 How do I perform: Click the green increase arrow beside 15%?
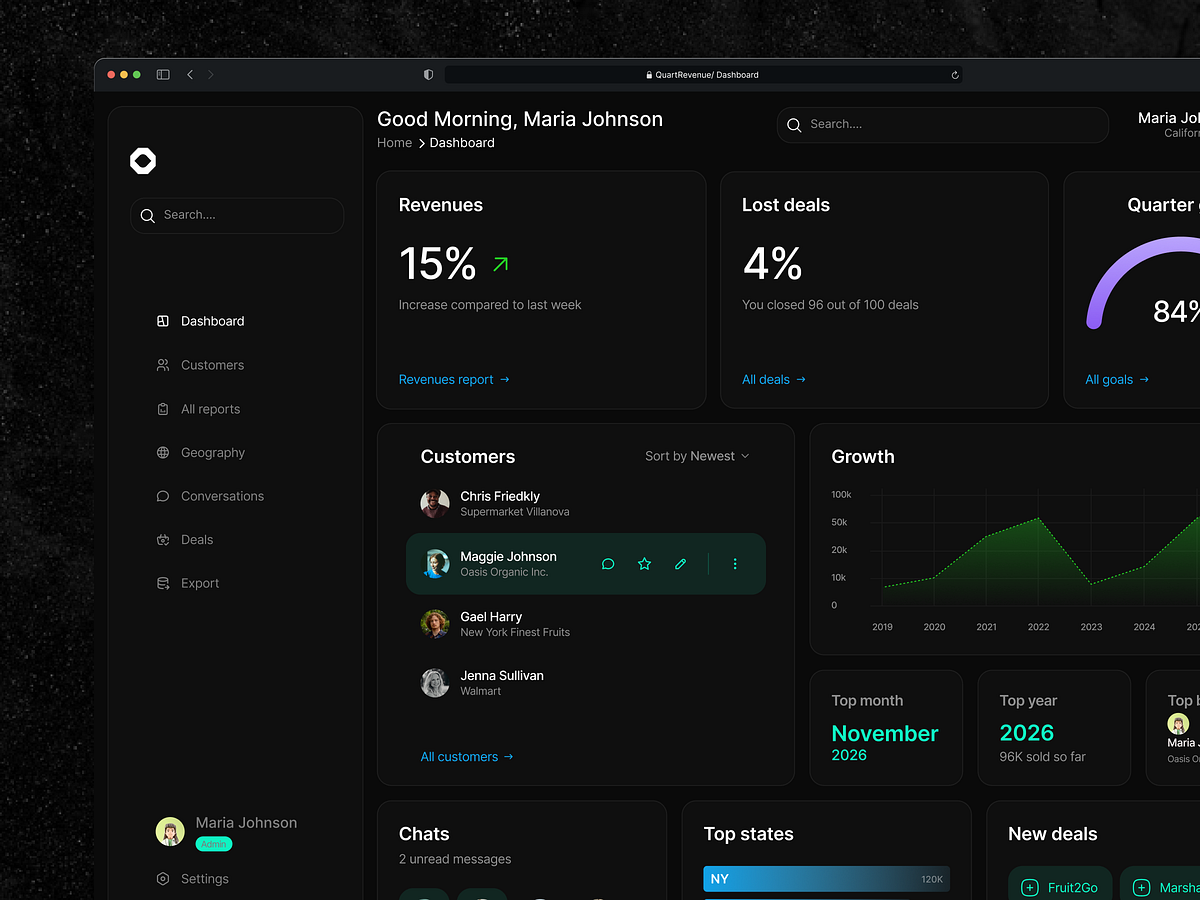pyautogui.click(x=499, y=263)
